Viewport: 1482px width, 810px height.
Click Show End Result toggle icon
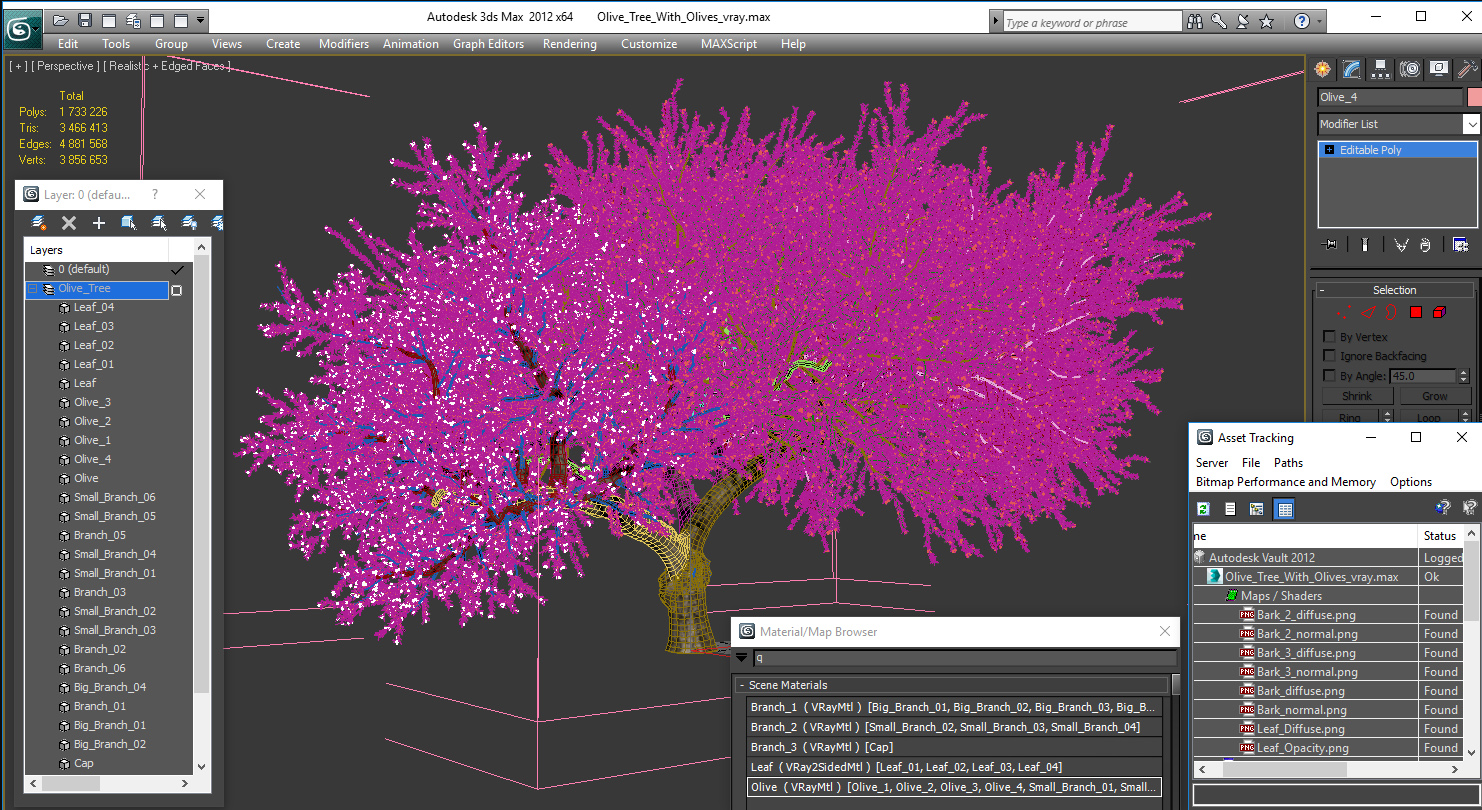point(1364,245)
